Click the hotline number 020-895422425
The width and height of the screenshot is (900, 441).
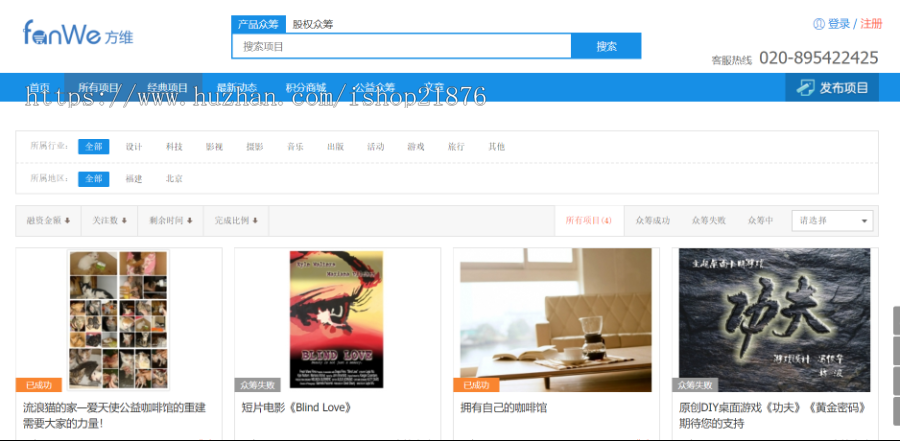[x=818, y=58]
